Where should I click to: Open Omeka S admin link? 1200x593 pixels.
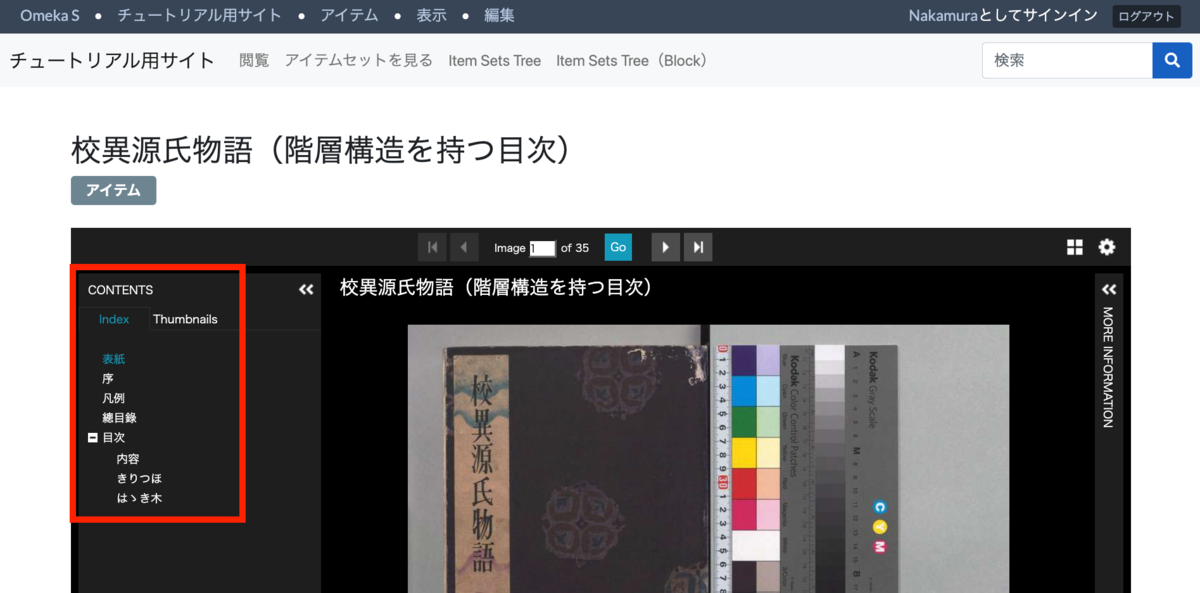click(50, 16)
